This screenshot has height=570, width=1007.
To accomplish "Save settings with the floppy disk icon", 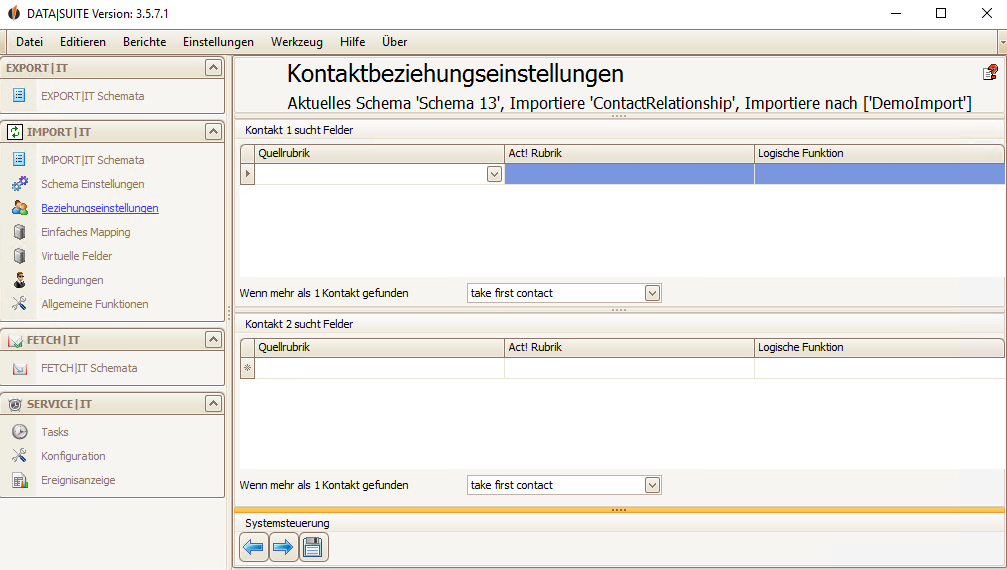I will point(313,547).
